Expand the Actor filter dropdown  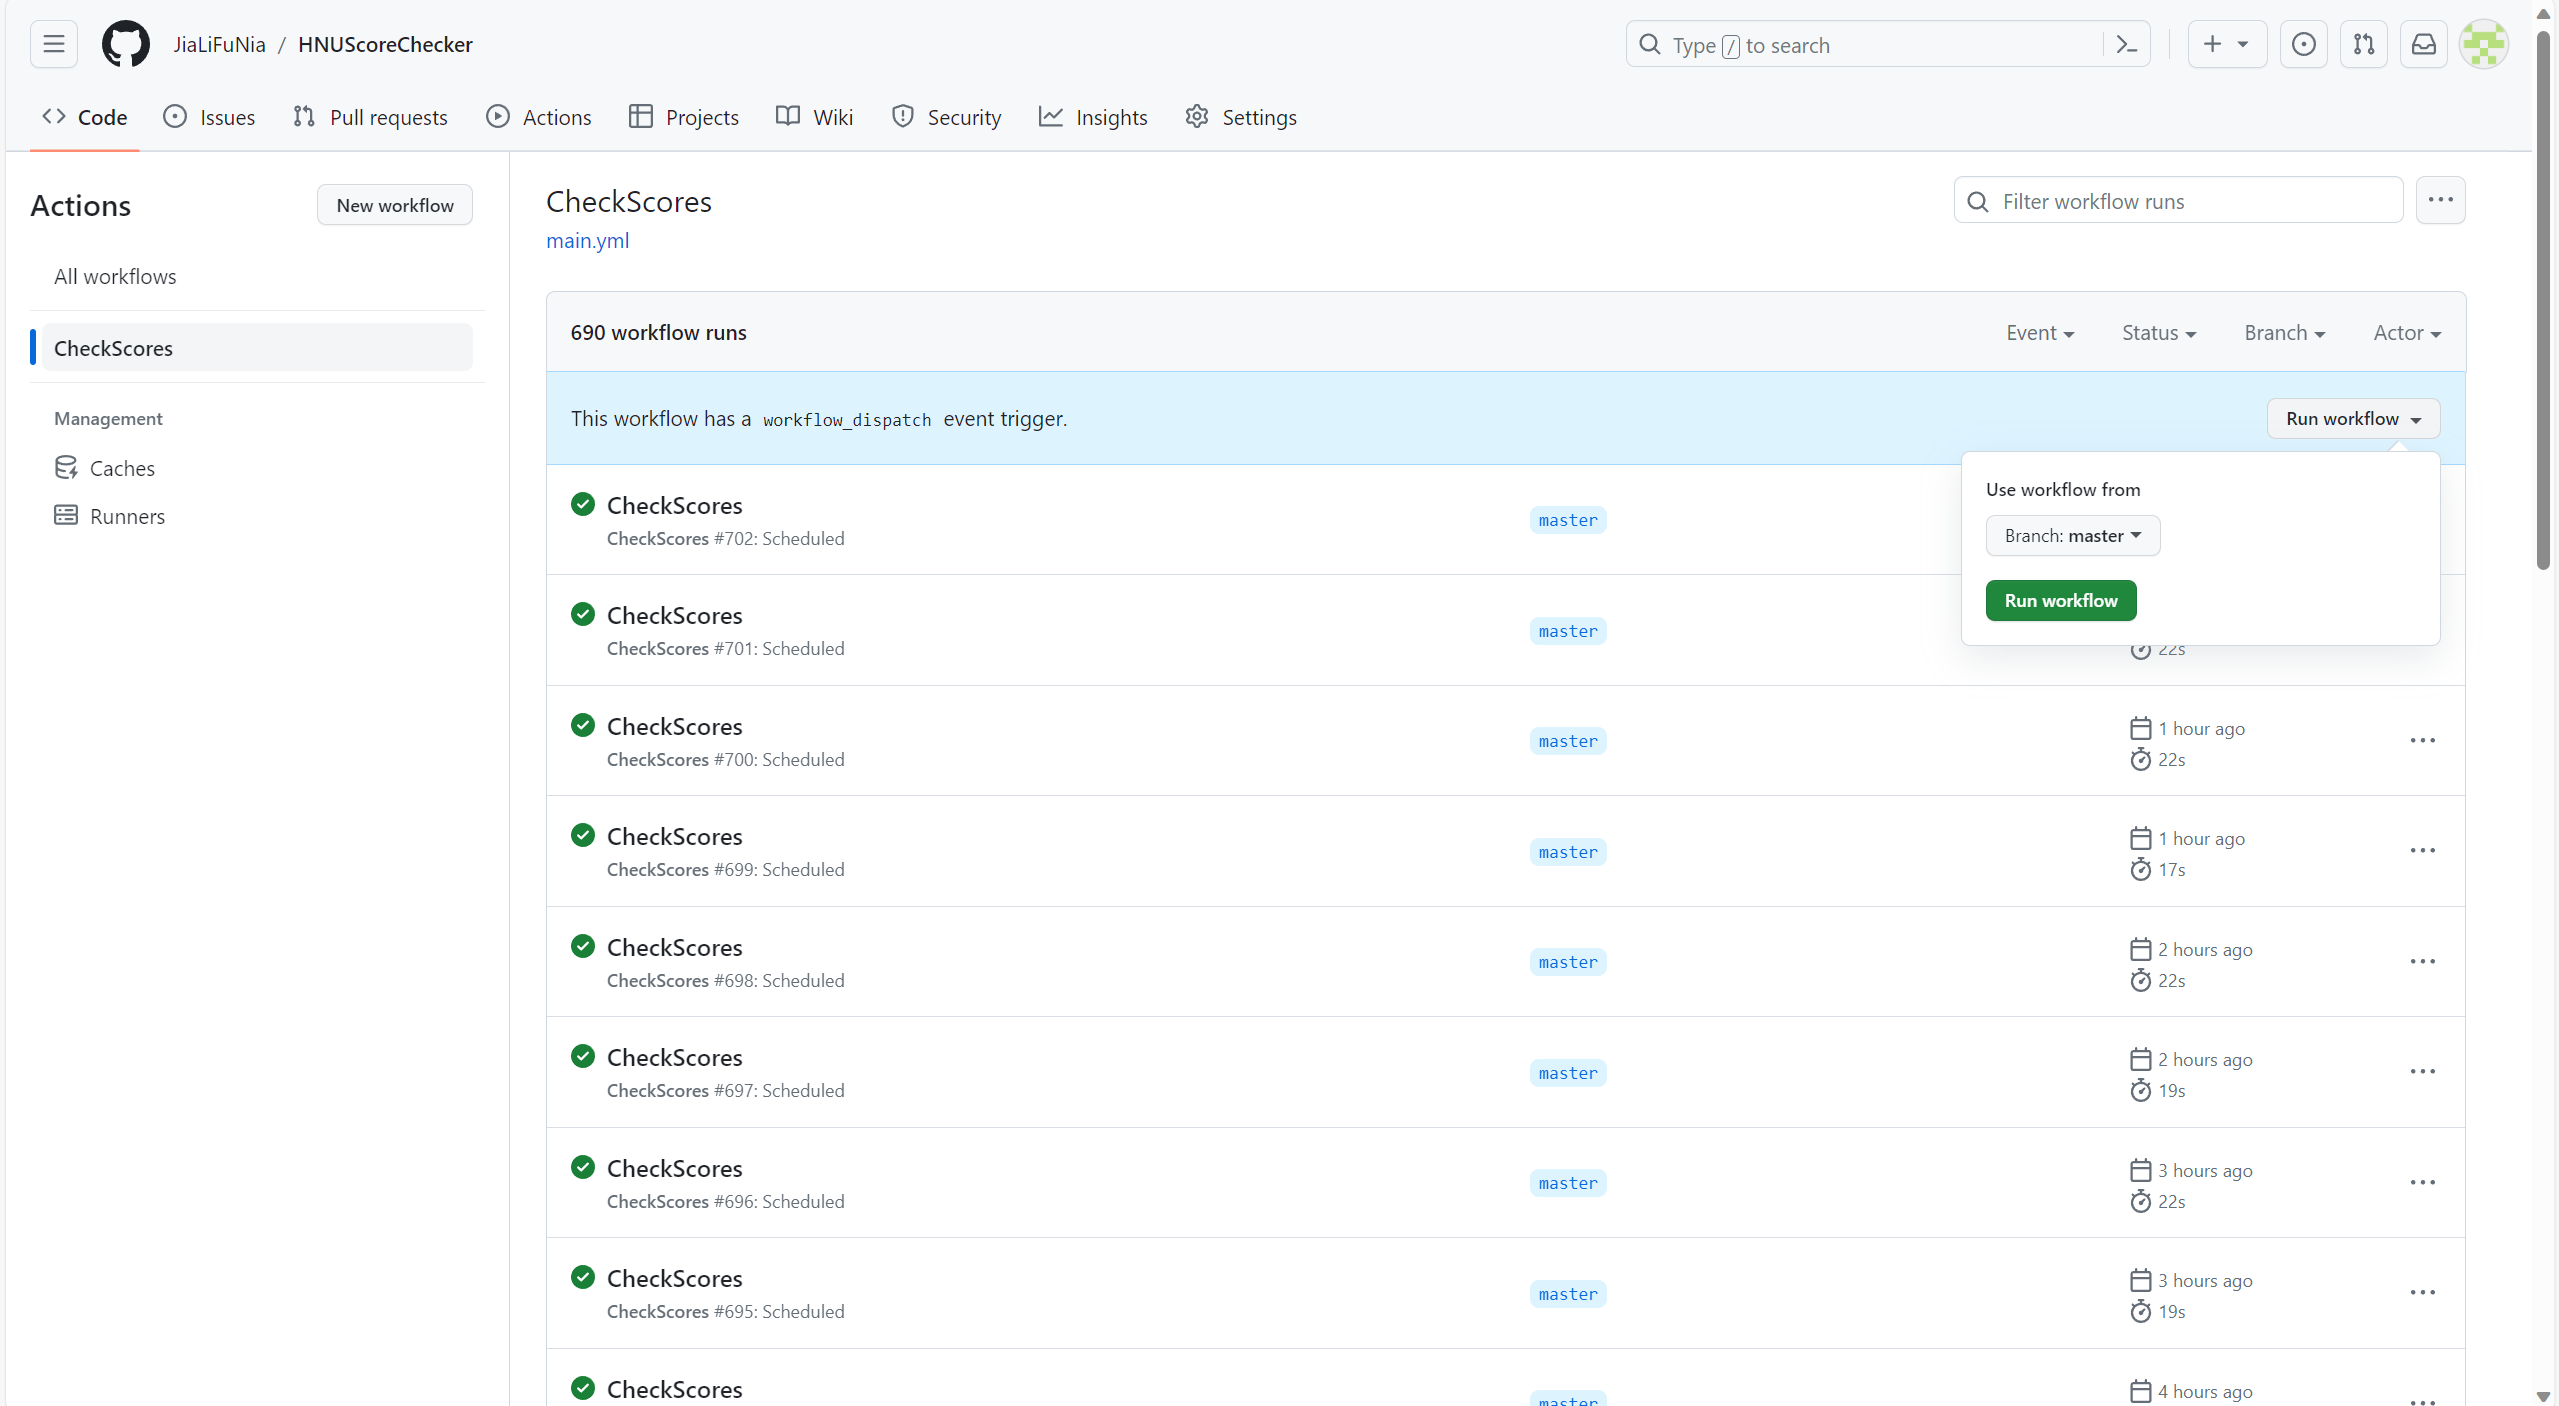2407,333
